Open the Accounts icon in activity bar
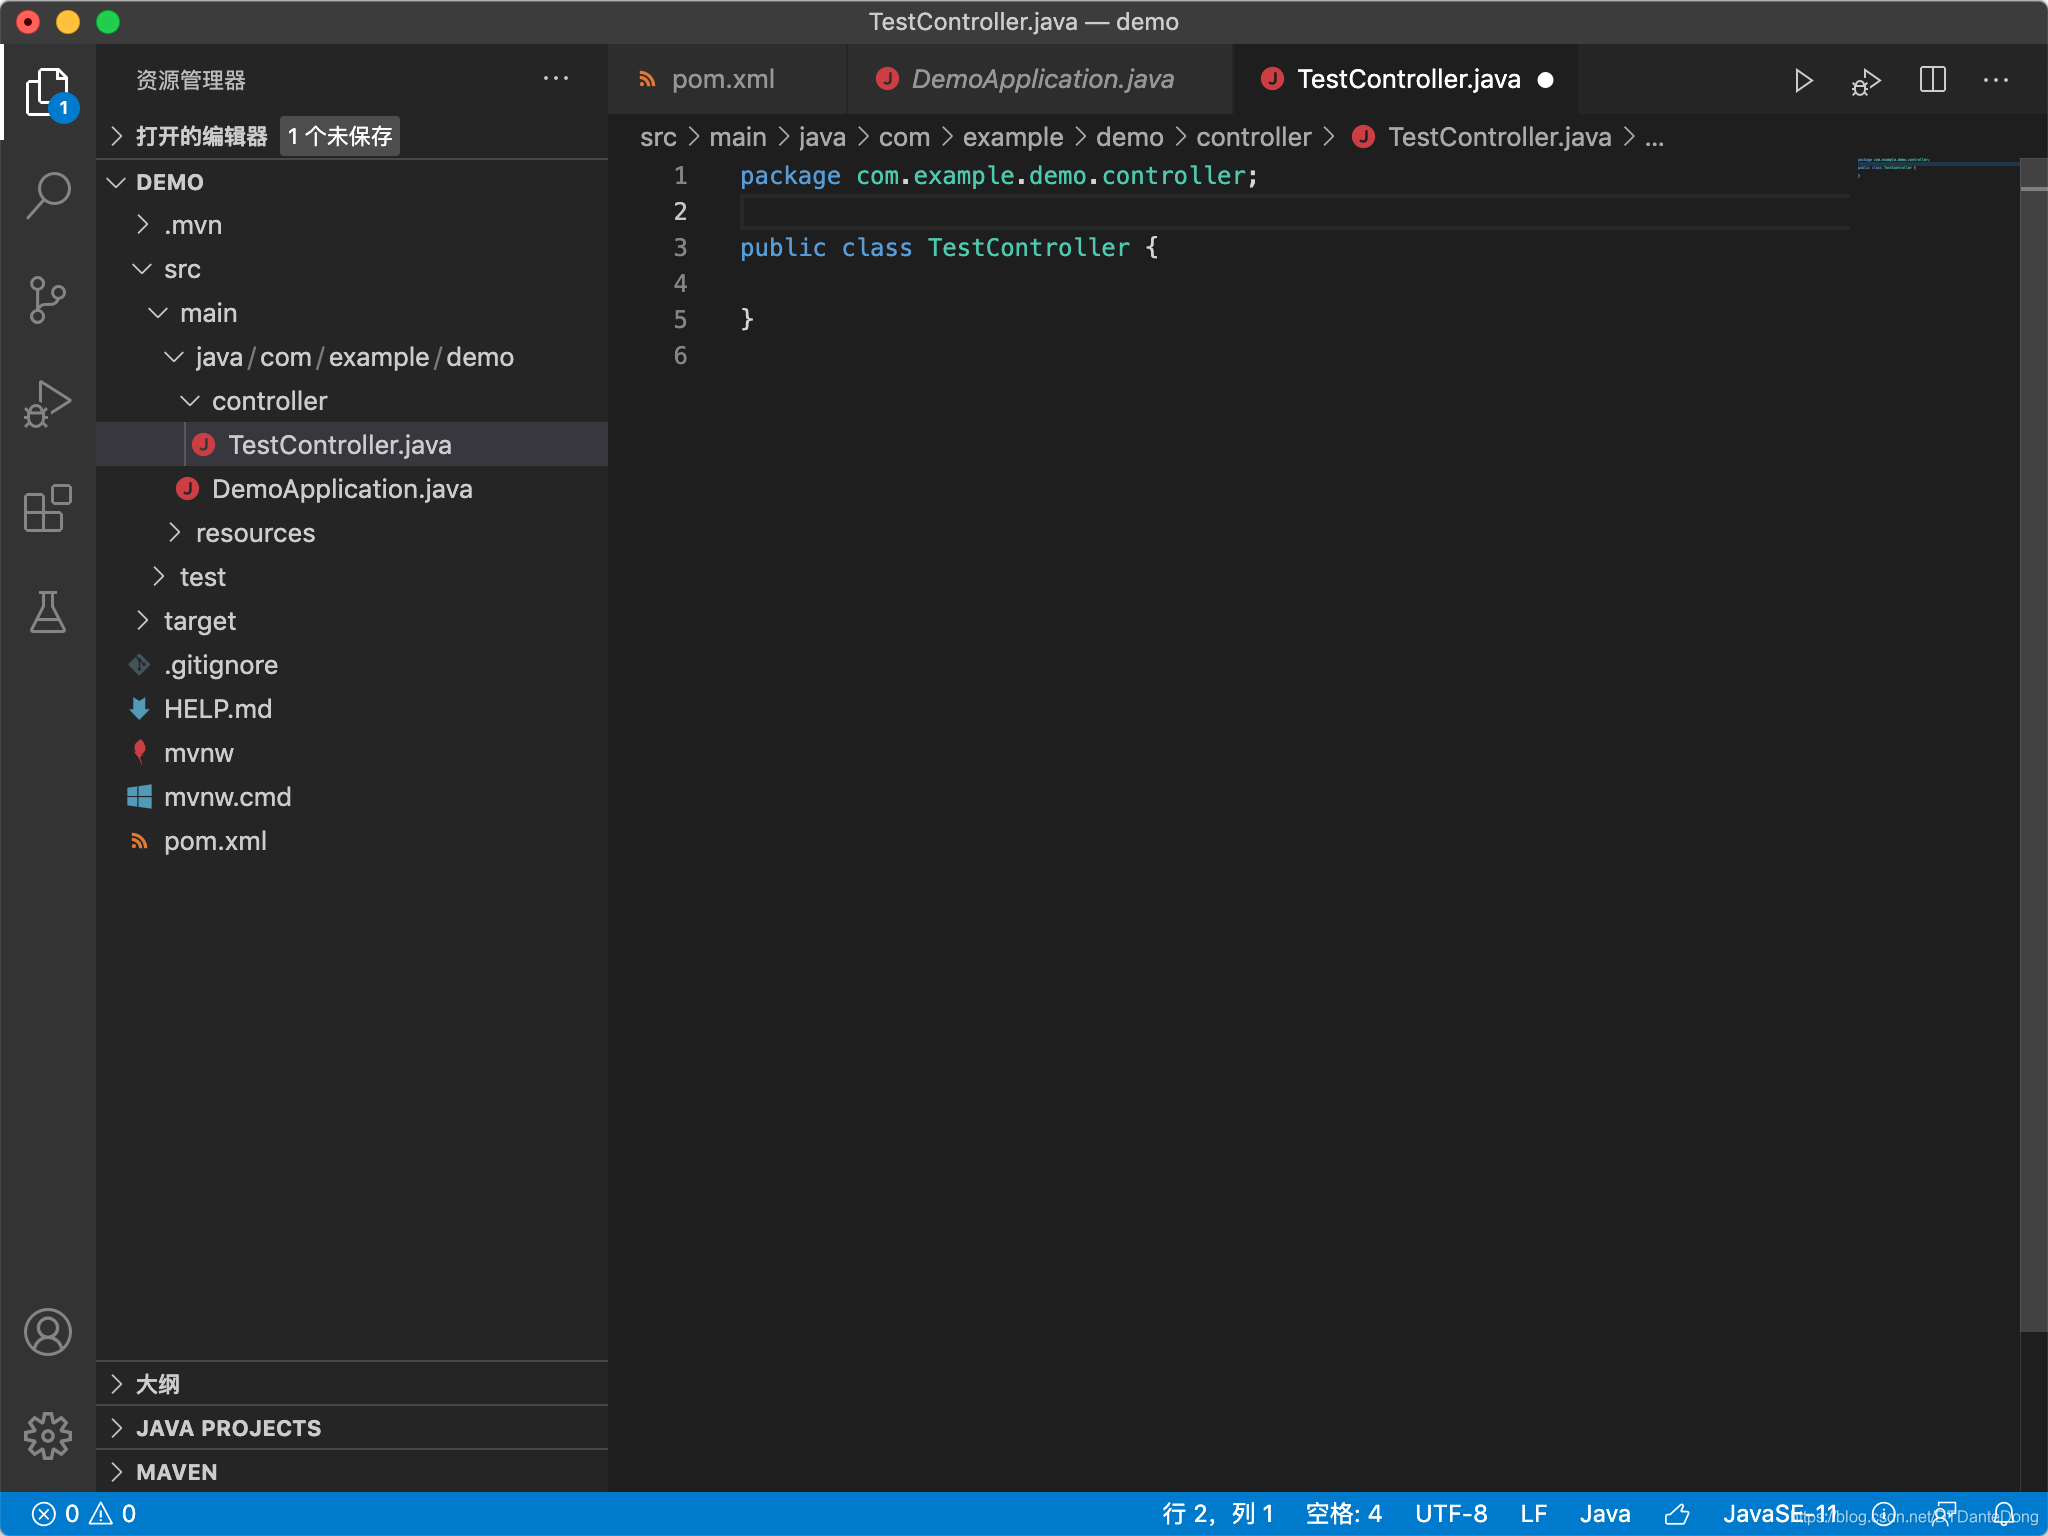This screenshot has width=2048, height=1536. 48,1332
